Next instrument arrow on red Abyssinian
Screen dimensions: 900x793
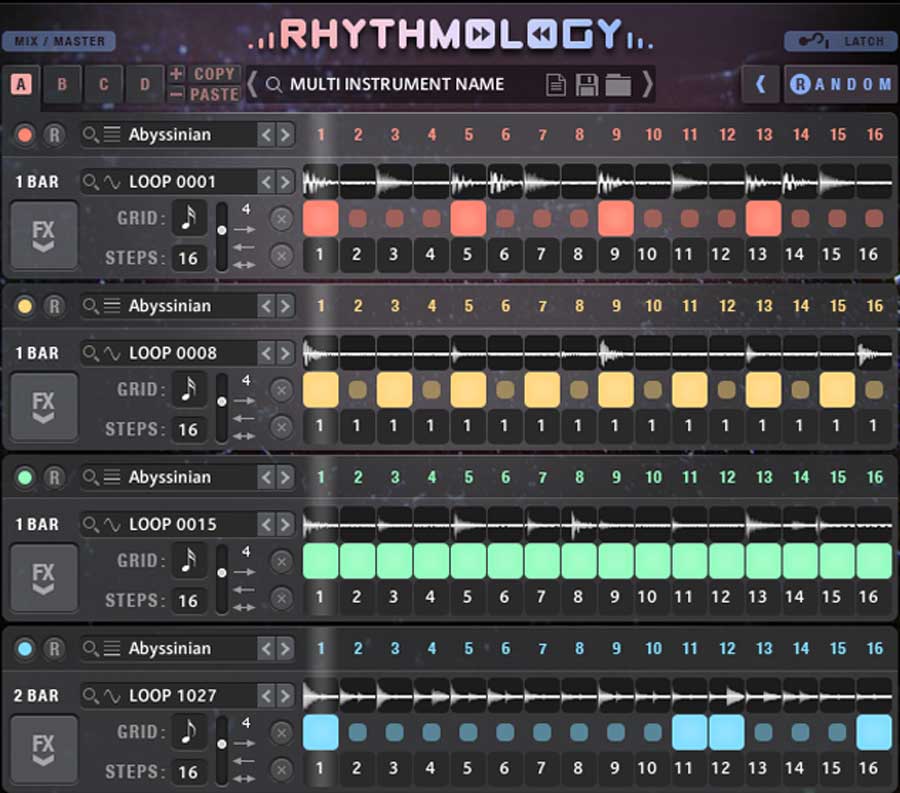[285, 135]
